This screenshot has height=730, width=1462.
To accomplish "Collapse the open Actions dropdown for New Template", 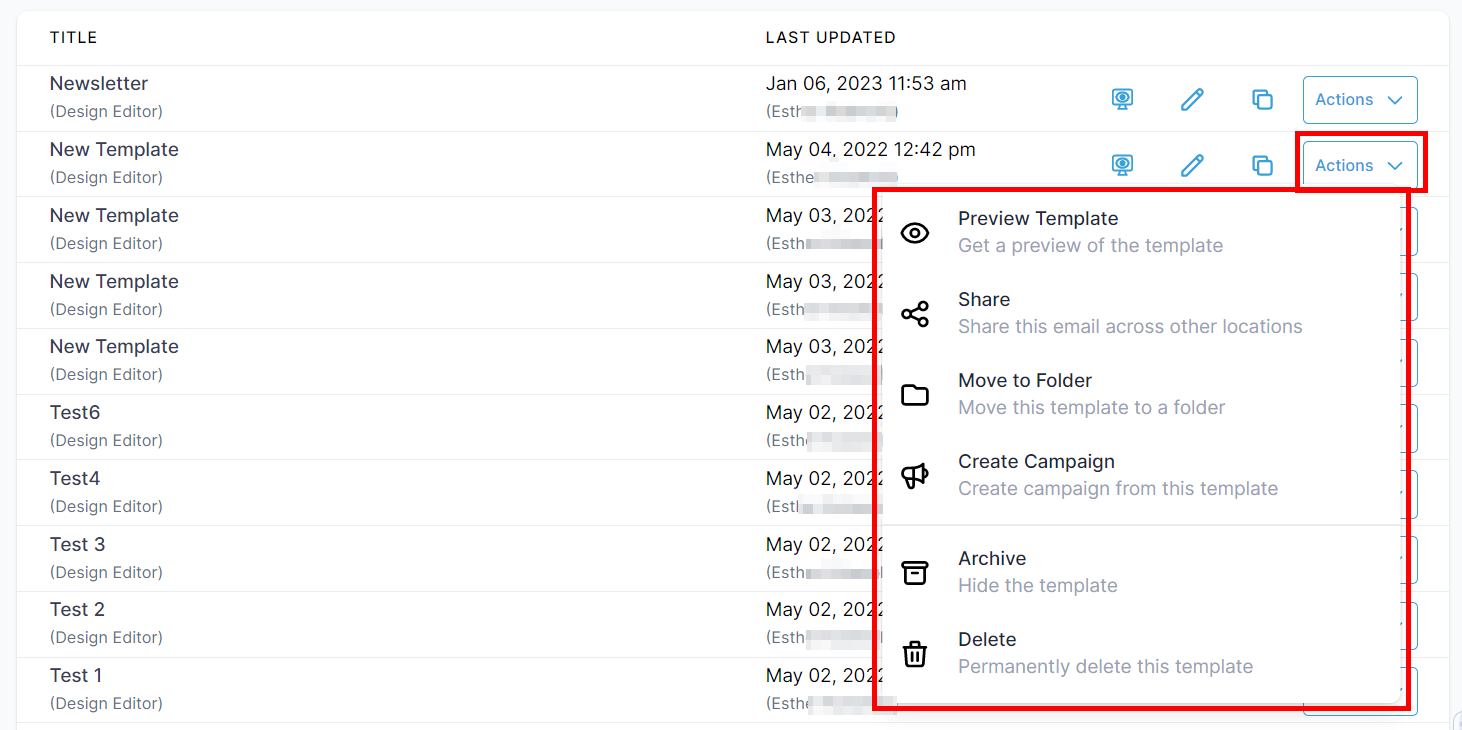I will pos(1359,166).
